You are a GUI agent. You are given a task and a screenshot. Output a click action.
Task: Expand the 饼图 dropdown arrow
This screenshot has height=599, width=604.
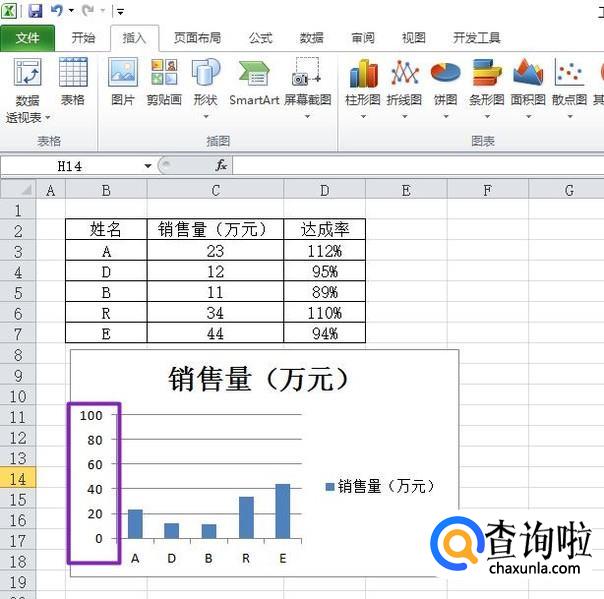446,116
